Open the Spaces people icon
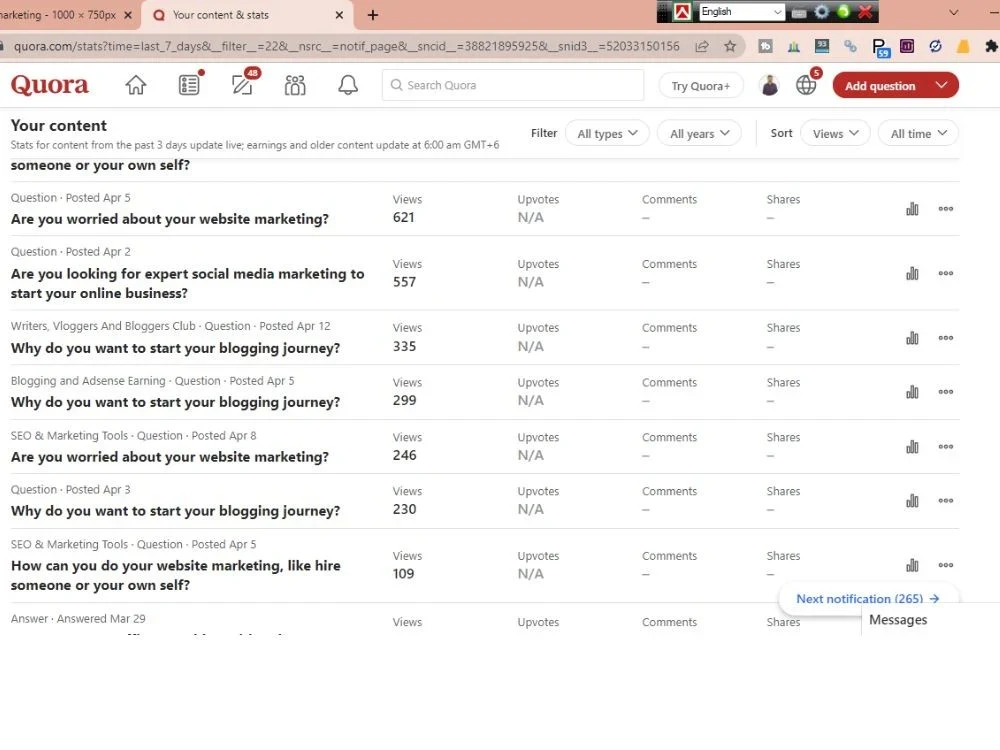This screenshot has width=1000, height=750. (x=295, y=85)
